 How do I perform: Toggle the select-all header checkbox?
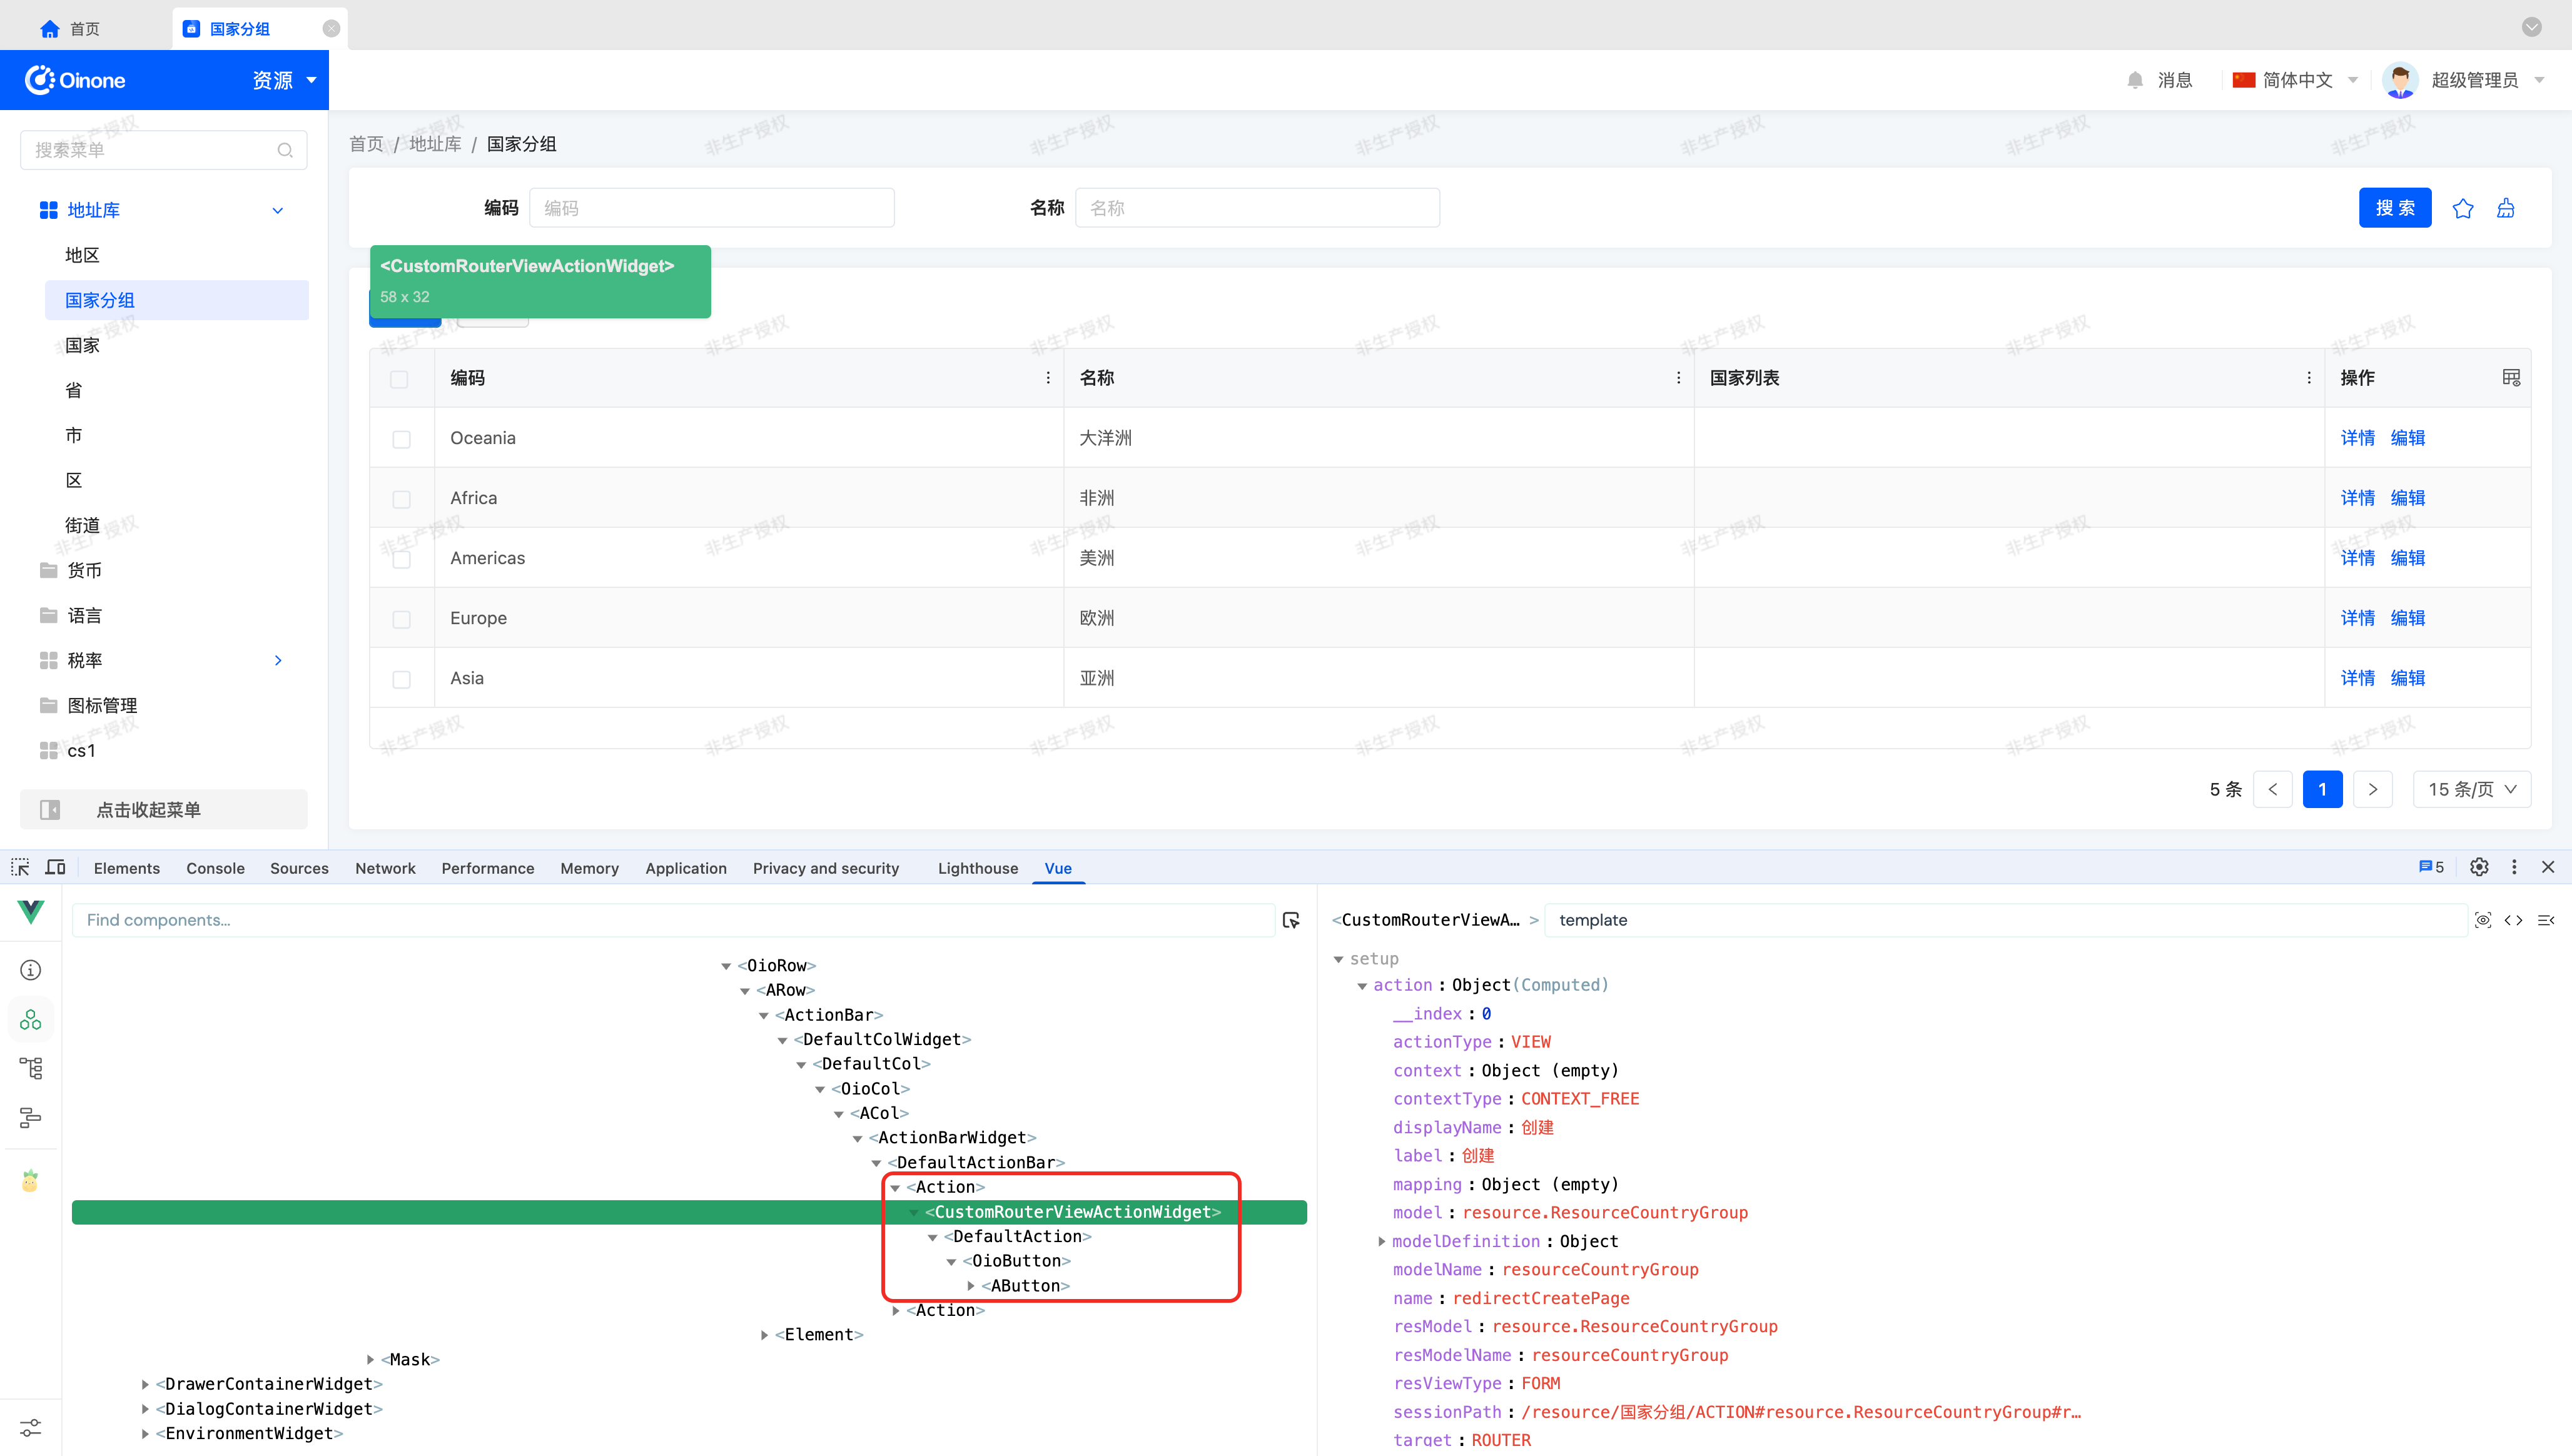click(x=399, y=379)
